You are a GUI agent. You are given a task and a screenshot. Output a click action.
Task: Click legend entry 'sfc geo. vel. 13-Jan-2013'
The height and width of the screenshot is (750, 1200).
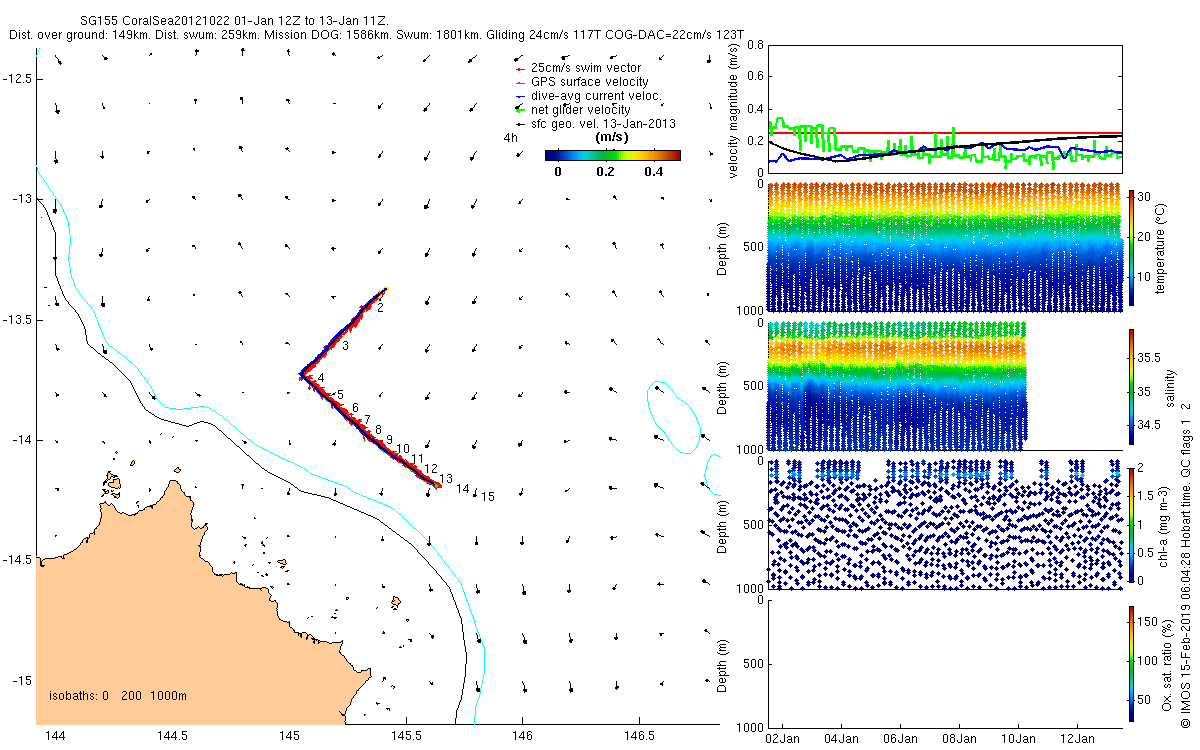click(x=603, y=123)
